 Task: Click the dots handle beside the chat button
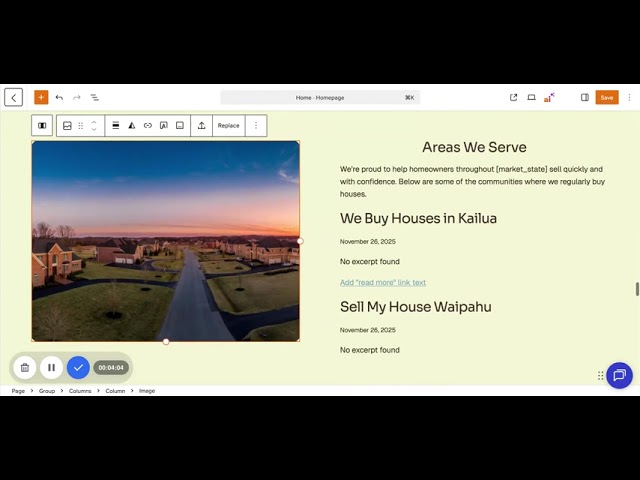[600, 376]
